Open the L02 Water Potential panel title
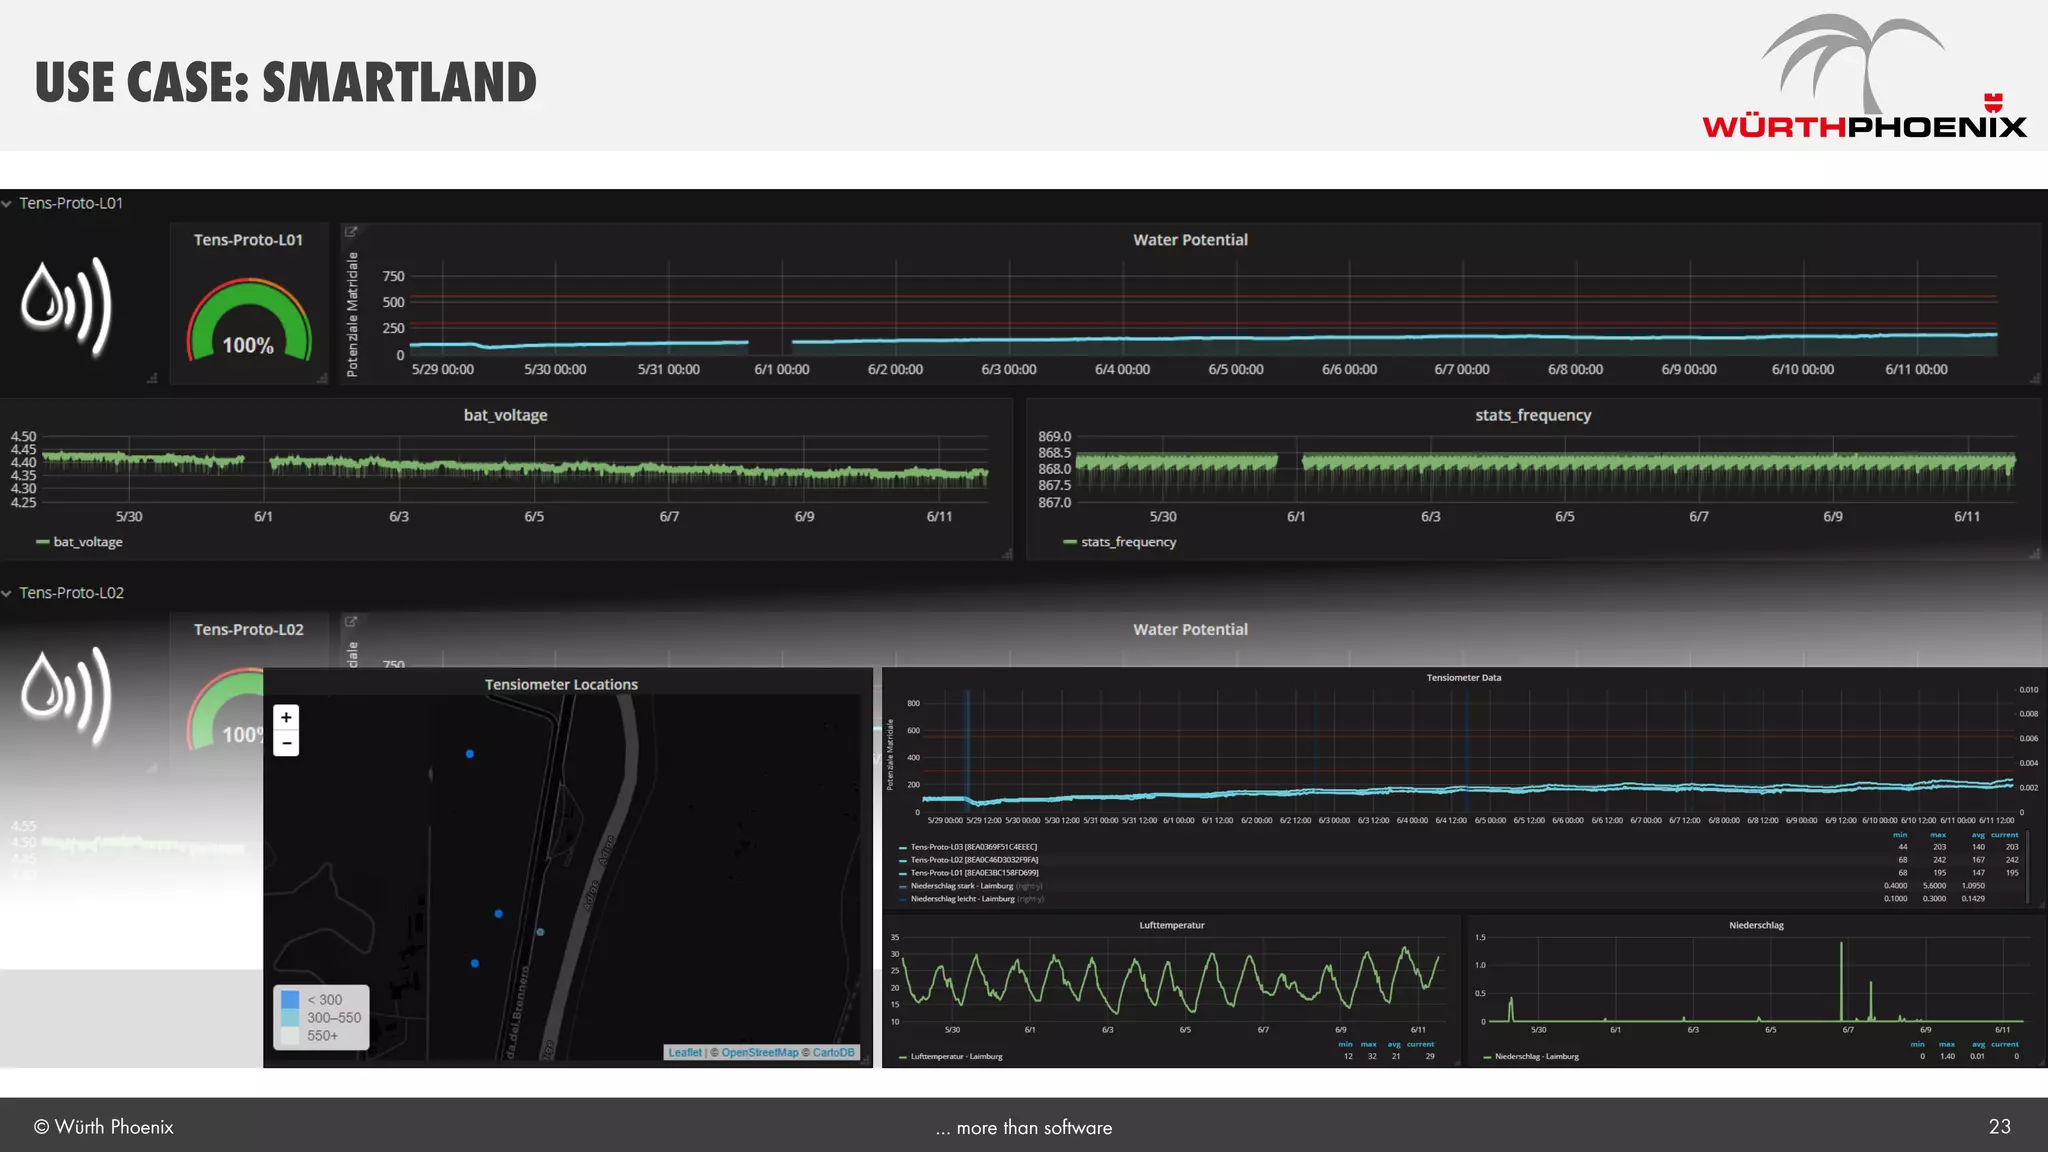The image size is (2048, 1152). (x=1190, y=630)
